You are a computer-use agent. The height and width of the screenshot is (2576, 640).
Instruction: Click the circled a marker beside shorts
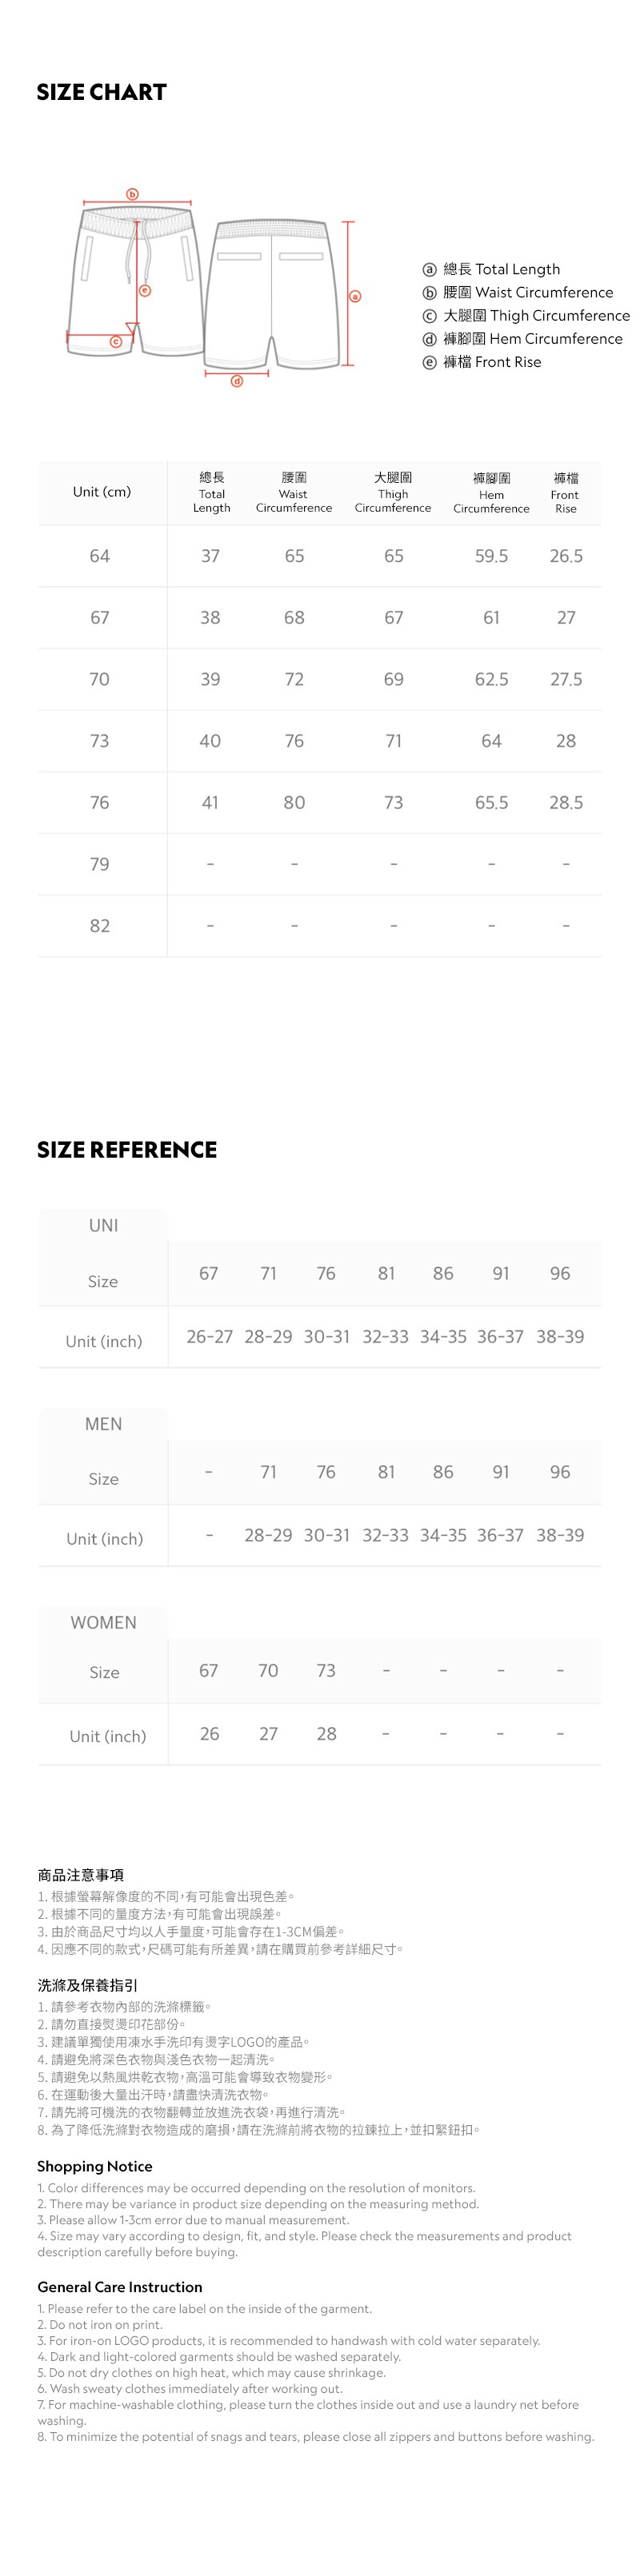coord(355,296)
